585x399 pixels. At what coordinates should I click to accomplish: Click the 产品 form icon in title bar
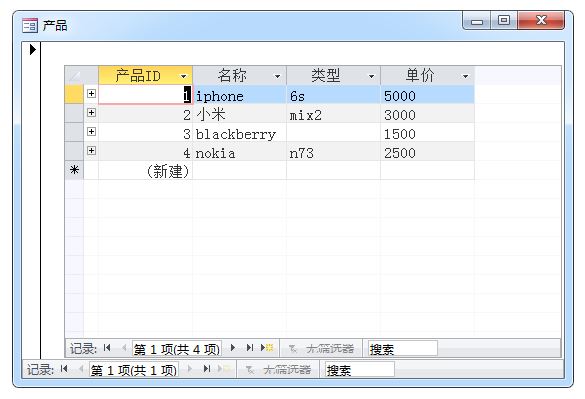(x=30, y=26)
